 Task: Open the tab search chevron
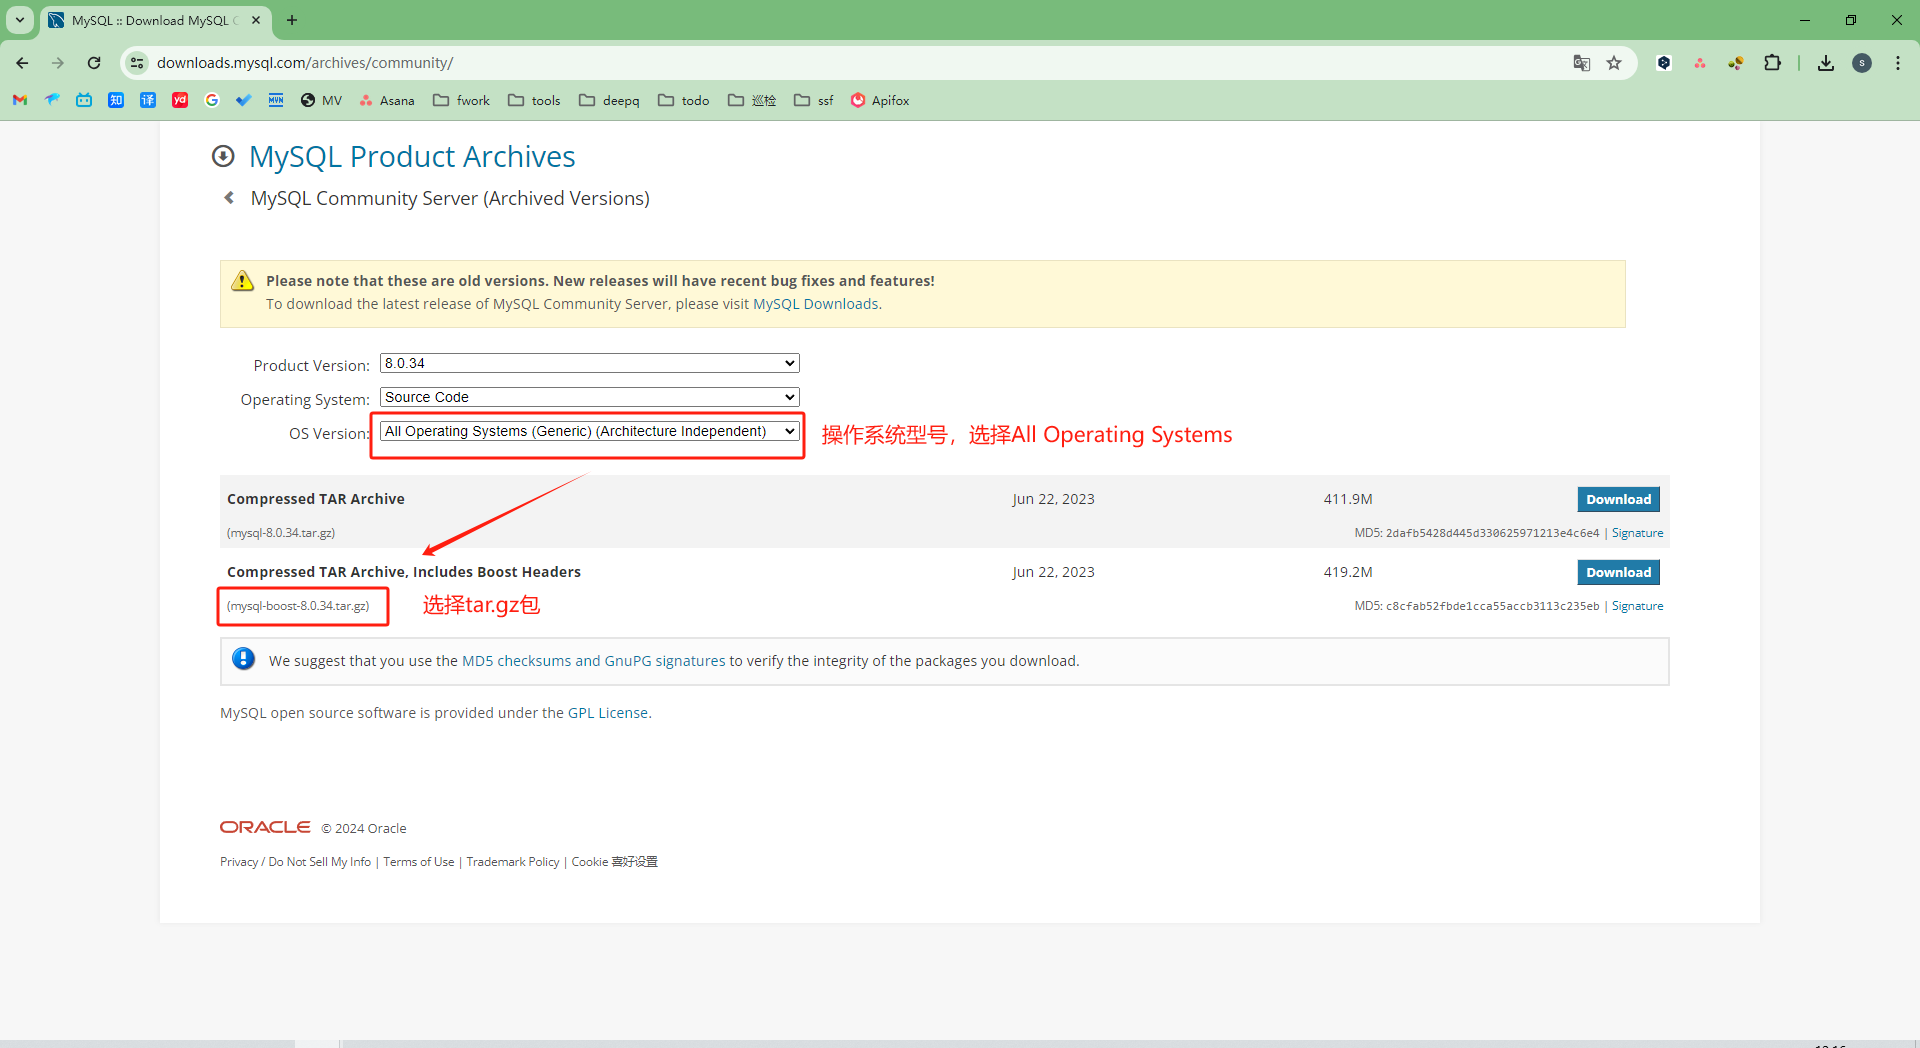click(x=19, y=20)
